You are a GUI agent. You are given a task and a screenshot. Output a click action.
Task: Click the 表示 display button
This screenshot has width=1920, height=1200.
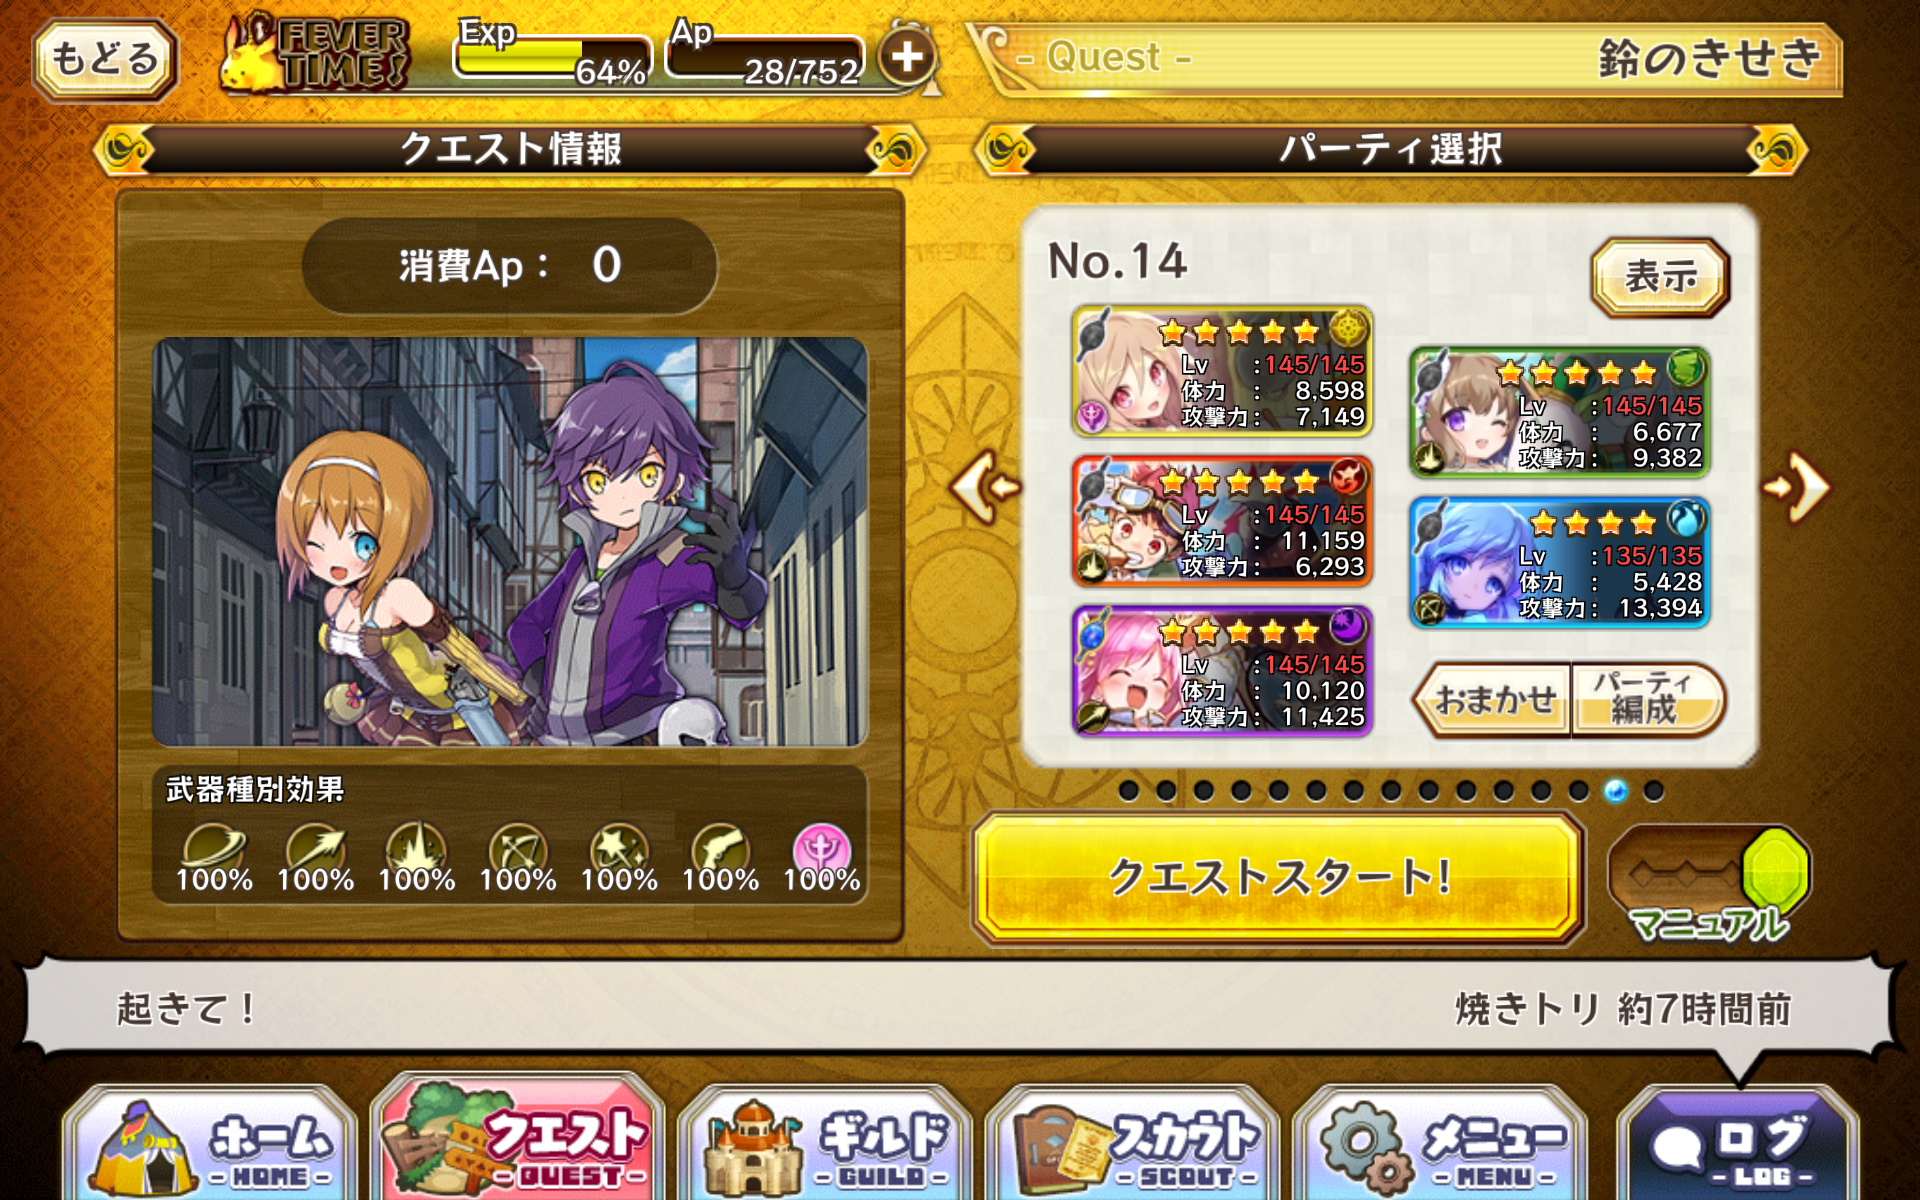click(x=1660, y=277)
